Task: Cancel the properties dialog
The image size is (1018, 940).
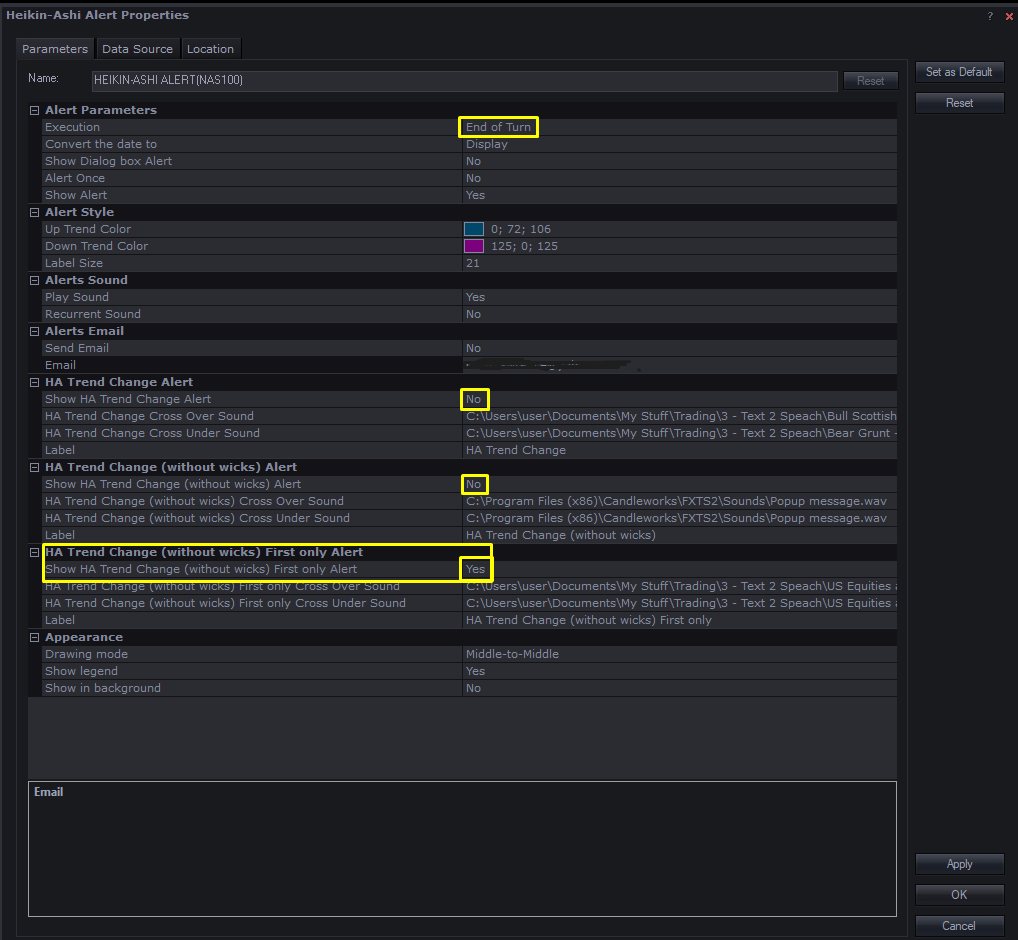Action: click(x=959, y=926)
